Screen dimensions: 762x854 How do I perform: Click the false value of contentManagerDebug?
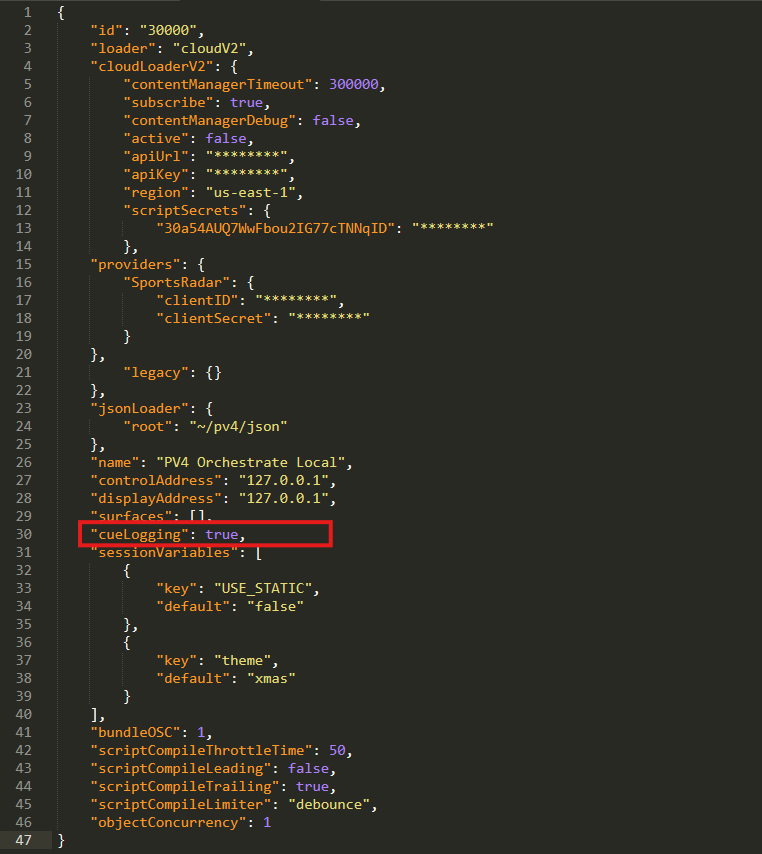pos(333,120)
